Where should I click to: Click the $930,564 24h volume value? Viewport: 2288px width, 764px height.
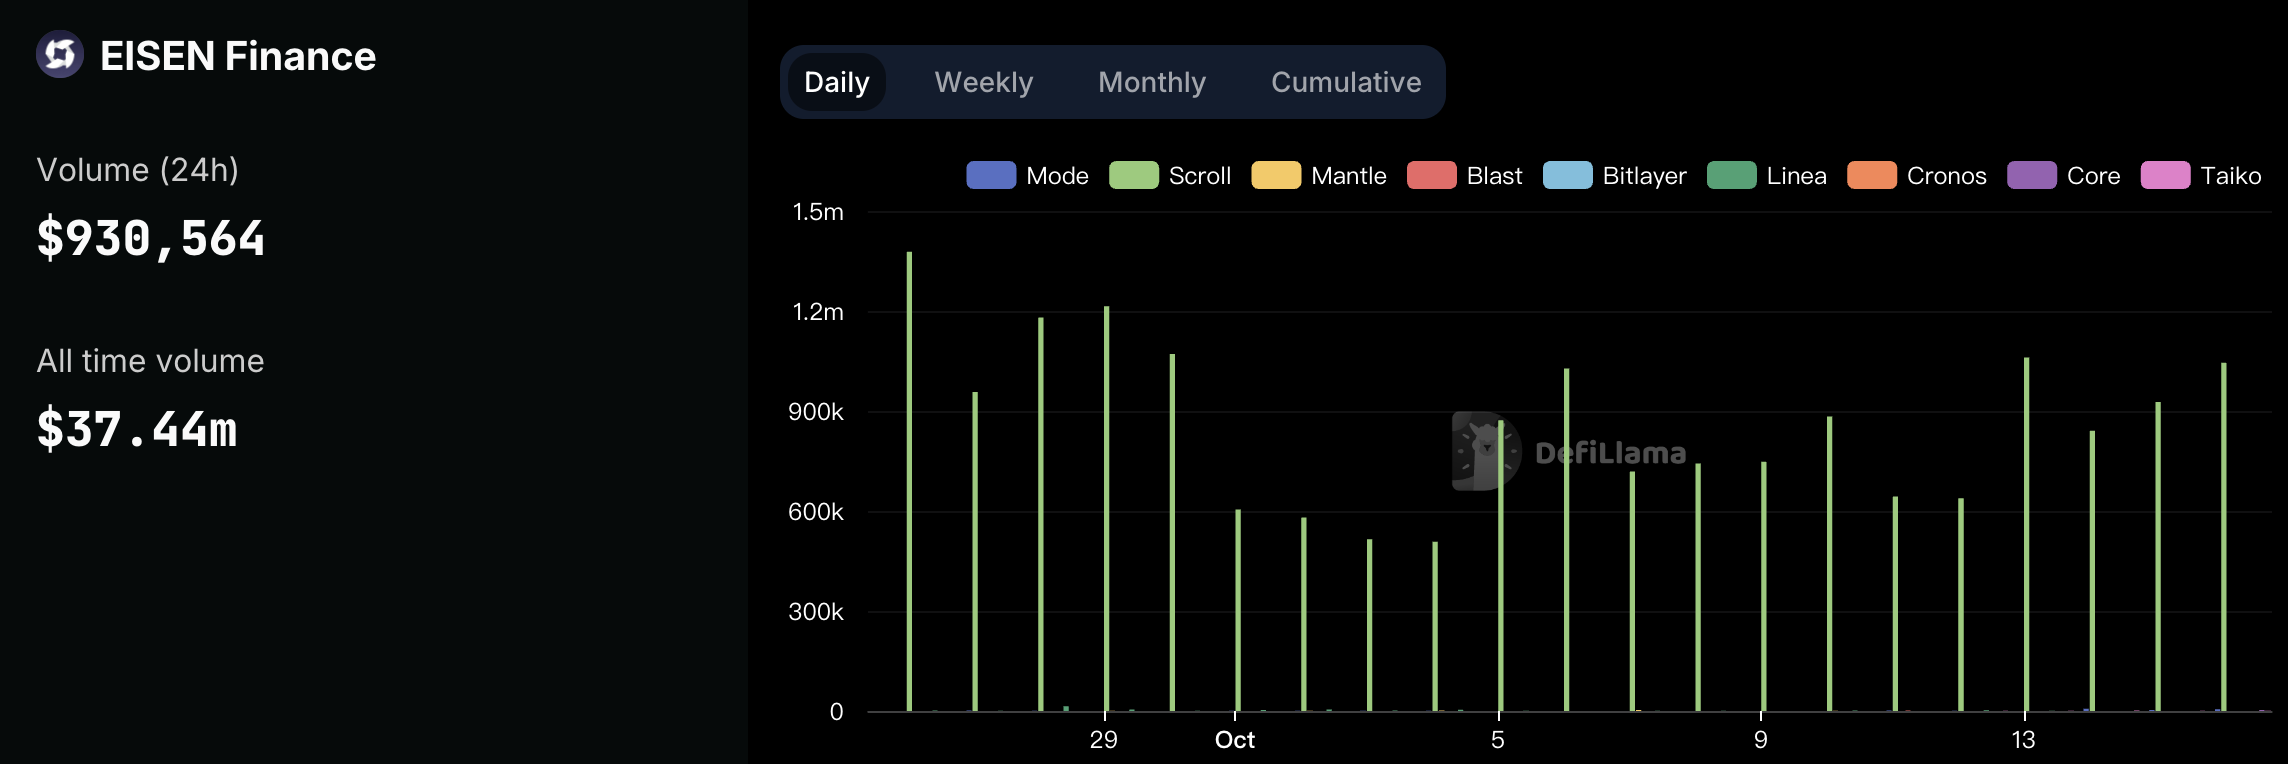tap(151, 239)
